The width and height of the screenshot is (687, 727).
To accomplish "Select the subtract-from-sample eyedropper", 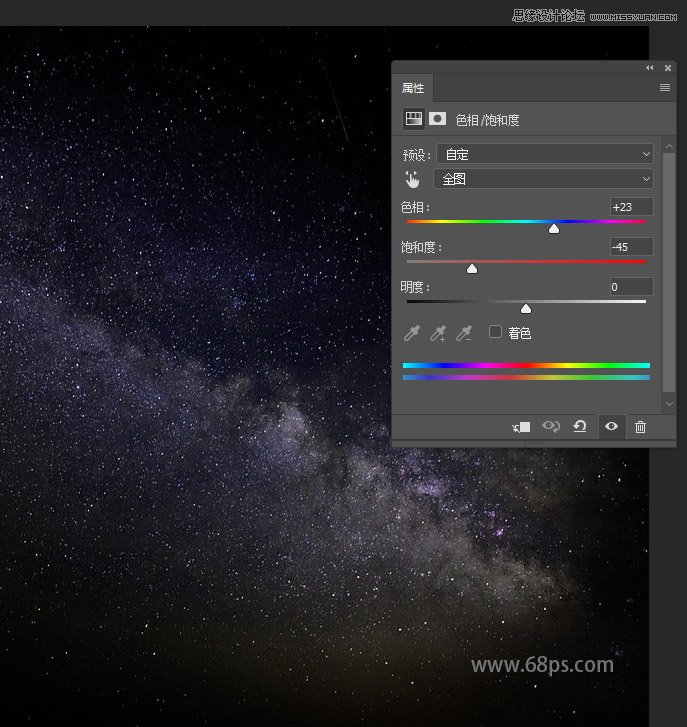I will [464, 333].
